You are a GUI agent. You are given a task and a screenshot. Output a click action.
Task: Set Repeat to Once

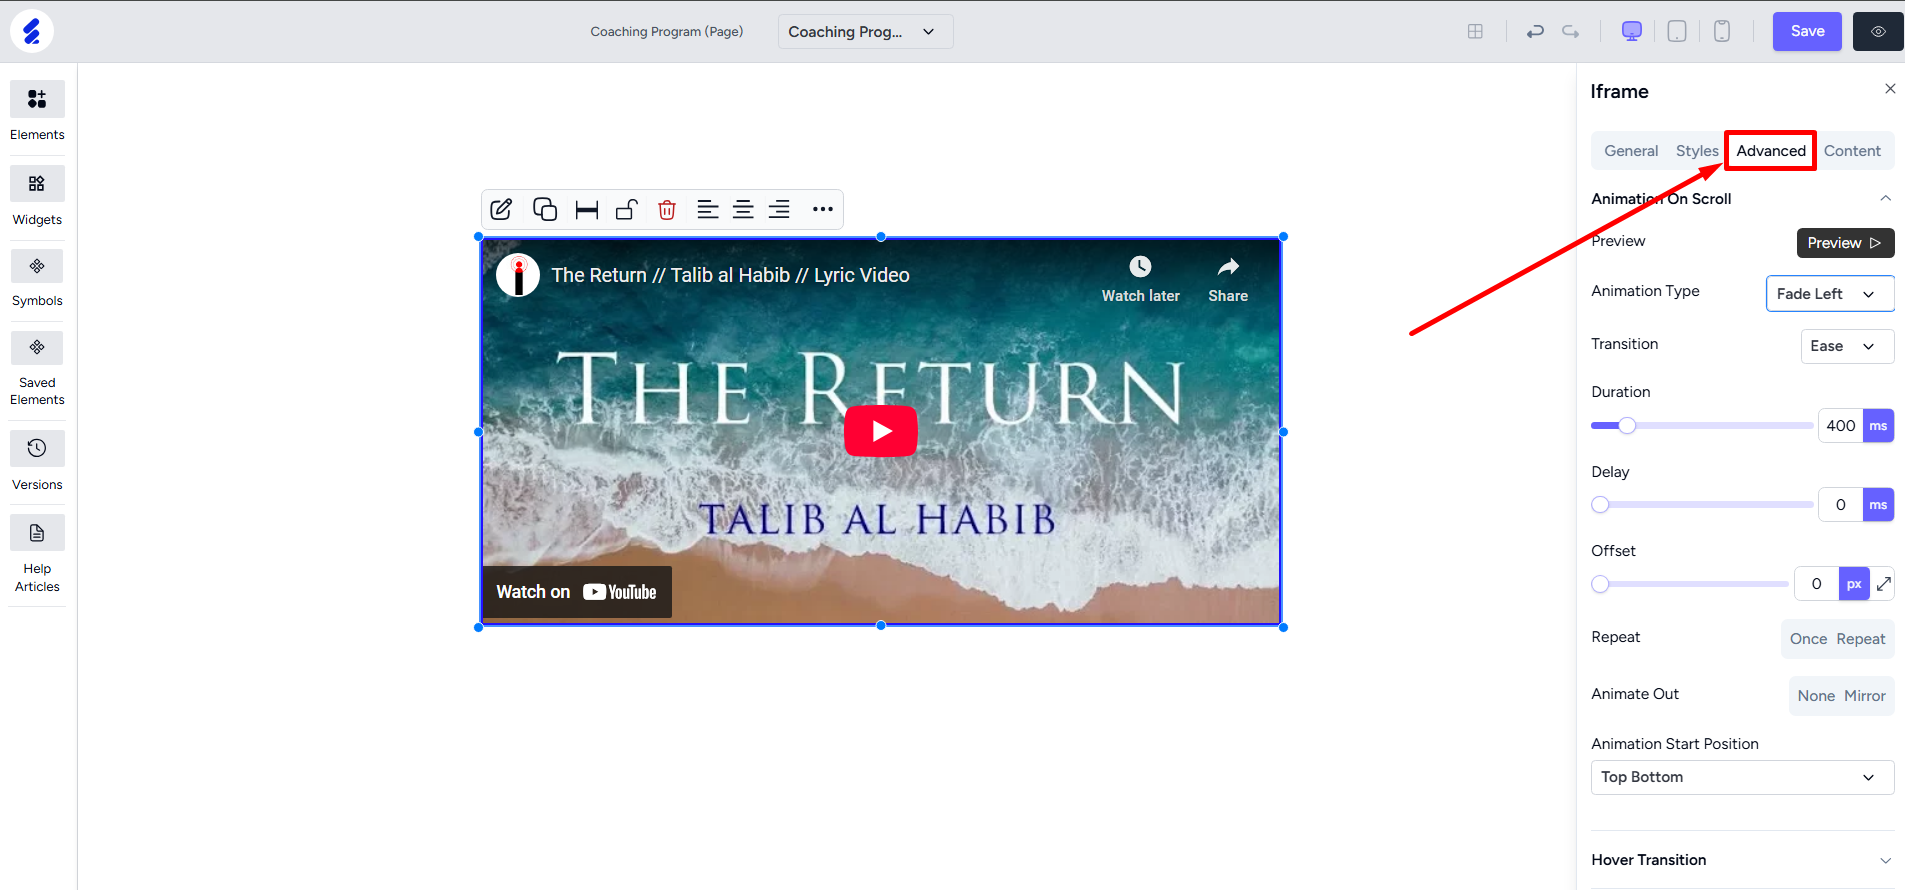pos(1808,639)
